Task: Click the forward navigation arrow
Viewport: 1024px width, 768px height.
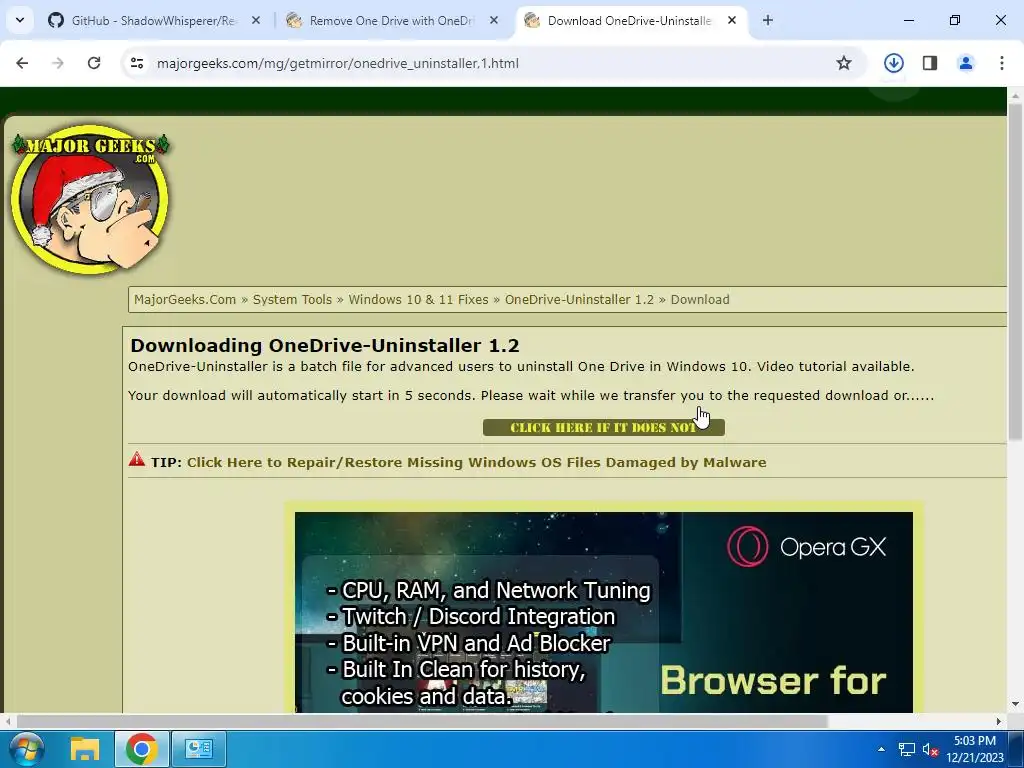Action: (58, 63)
